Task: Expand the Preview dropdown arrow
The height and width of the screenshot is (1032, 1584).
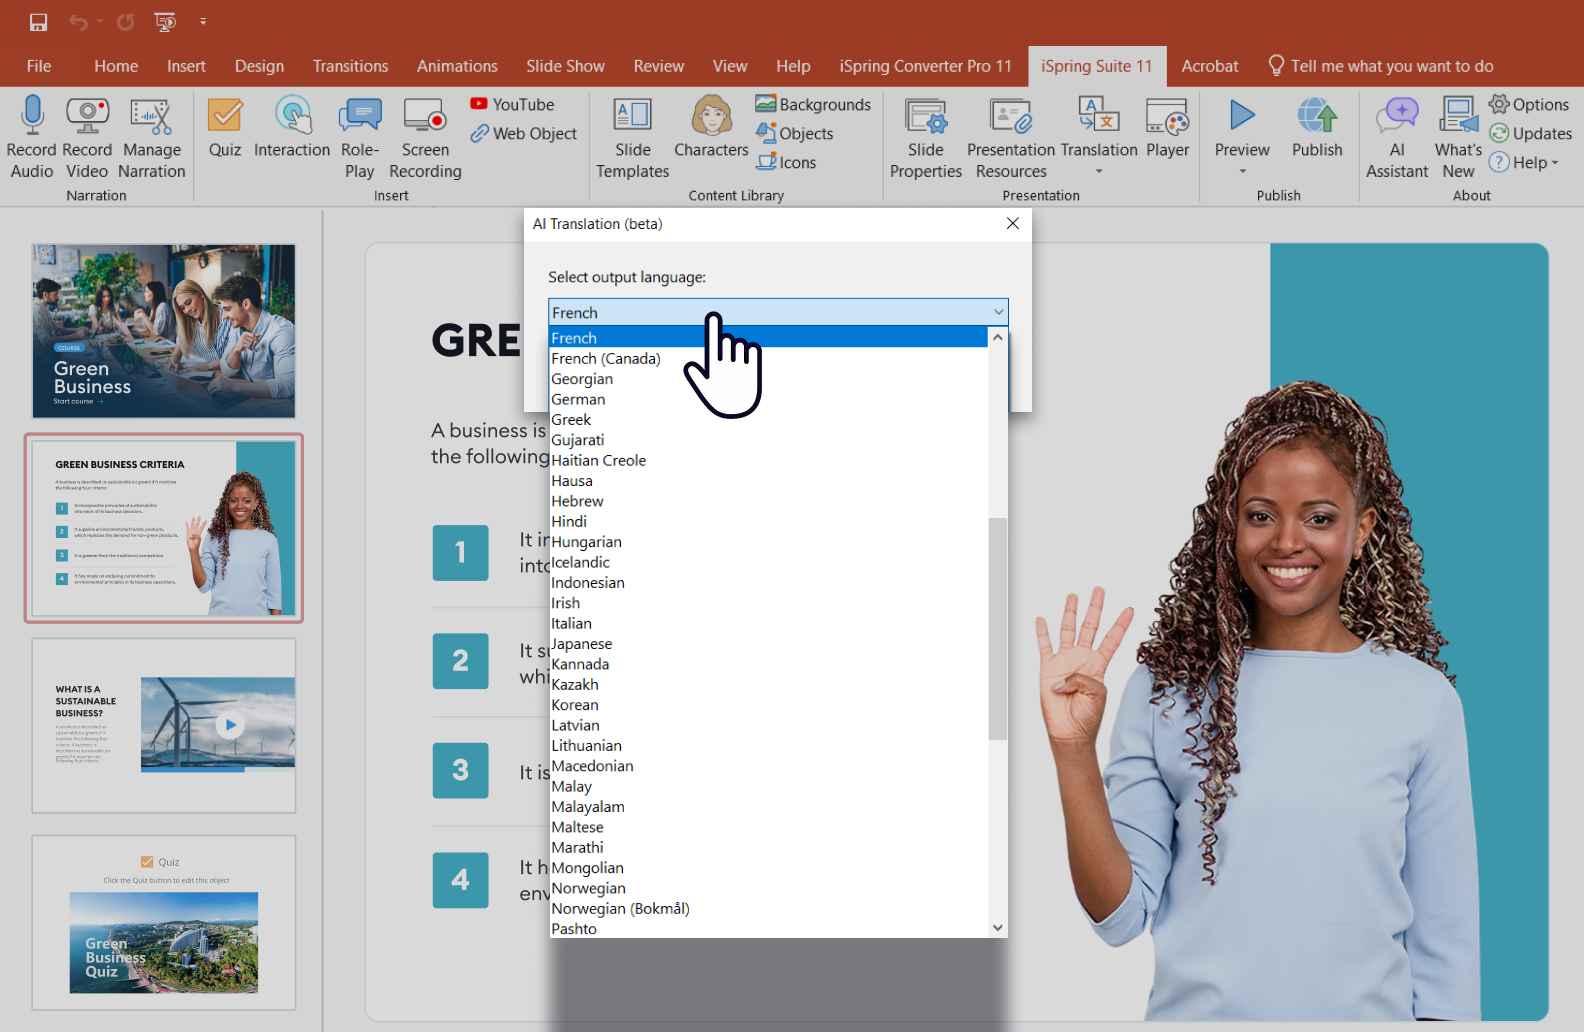Action: 1243,171
